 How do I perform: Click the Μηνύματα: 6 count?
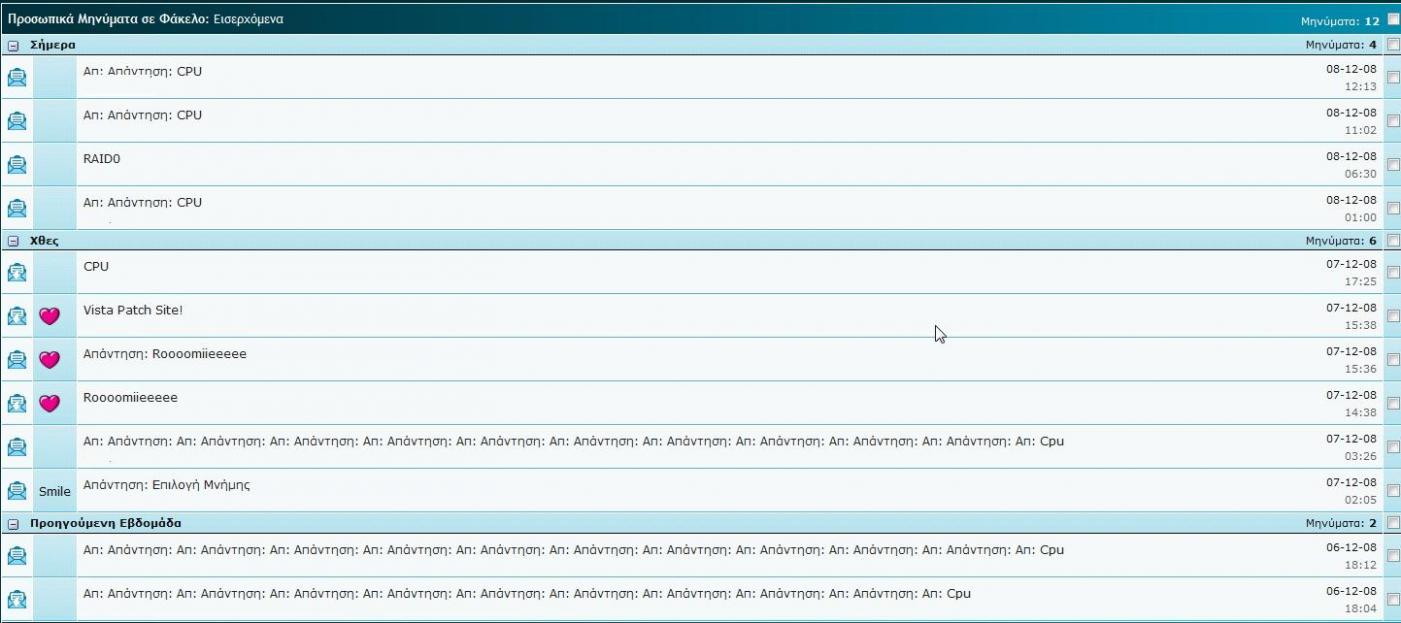coord(1342,241)
